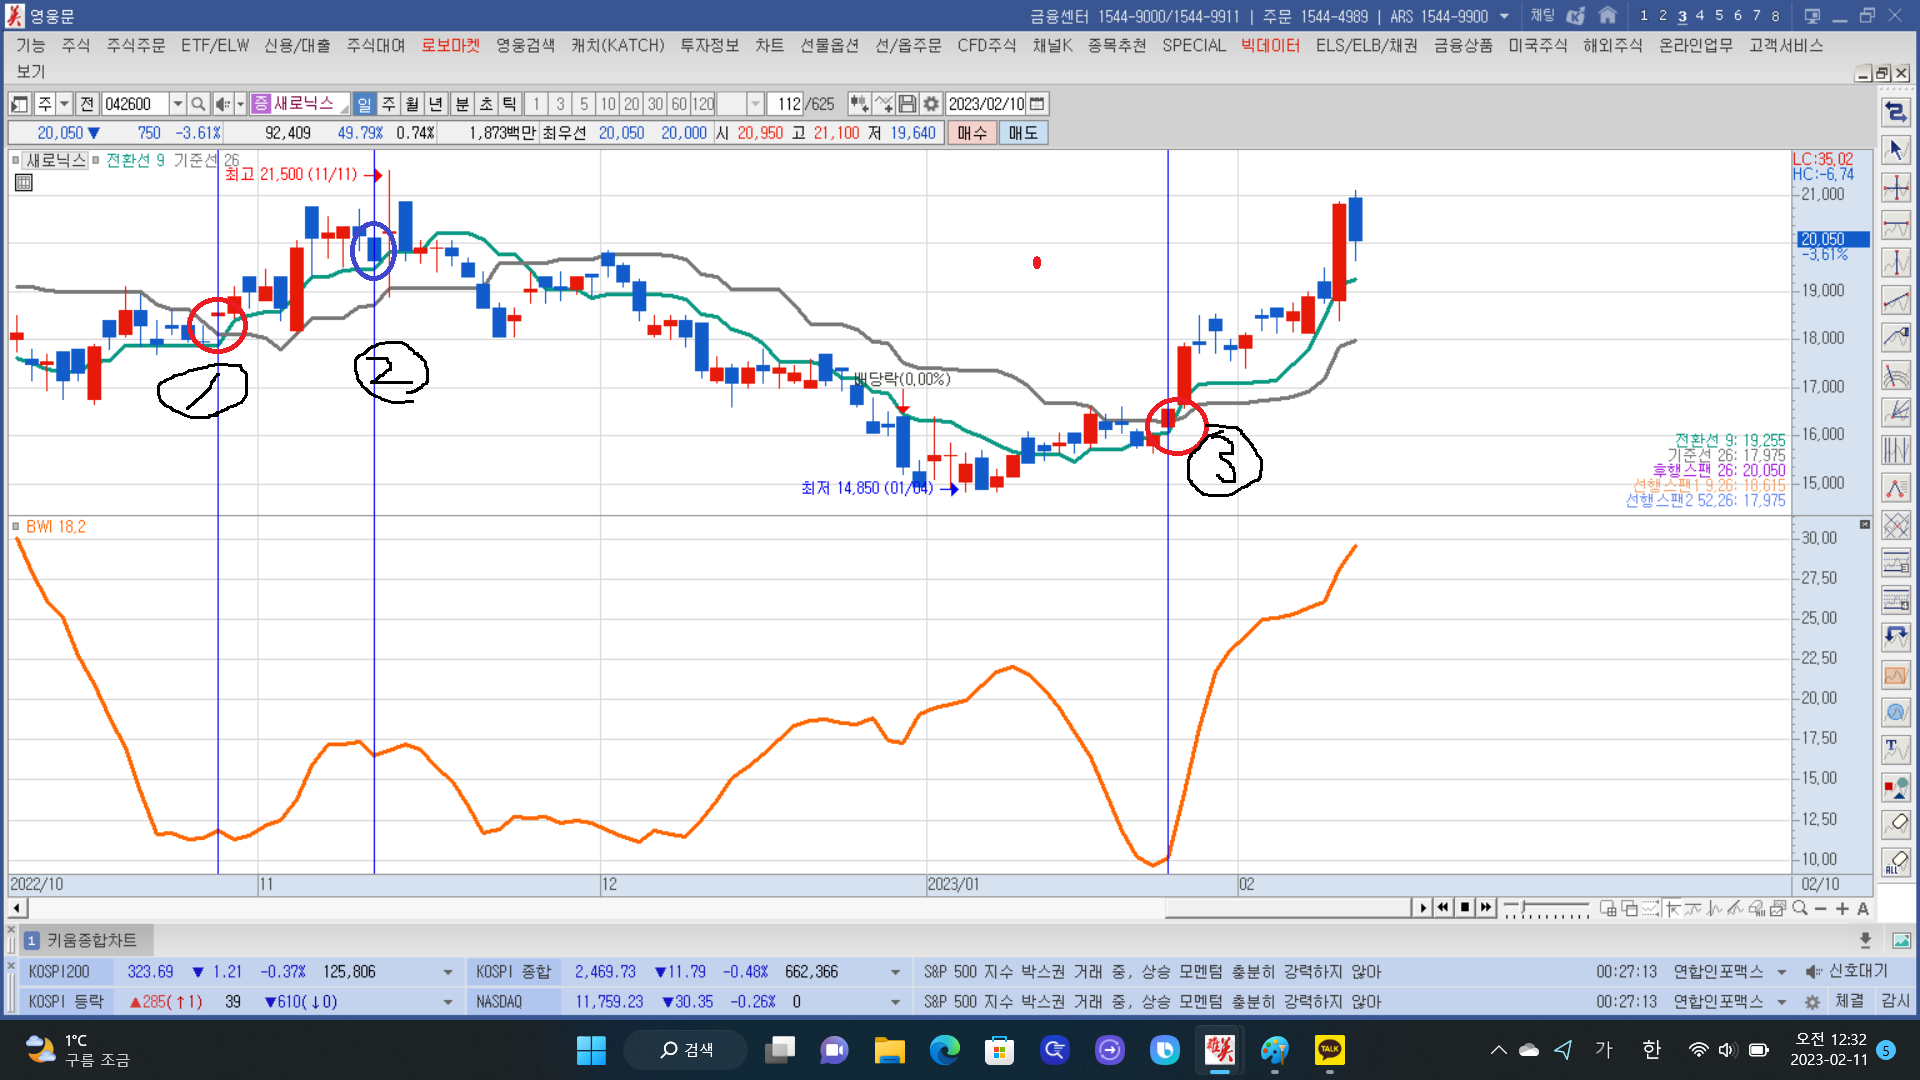The height and width of the screenshot is (1080, 1920).
Task: Expand the KOSPI200 index dropdown arrow
Action: pos(447,972)
